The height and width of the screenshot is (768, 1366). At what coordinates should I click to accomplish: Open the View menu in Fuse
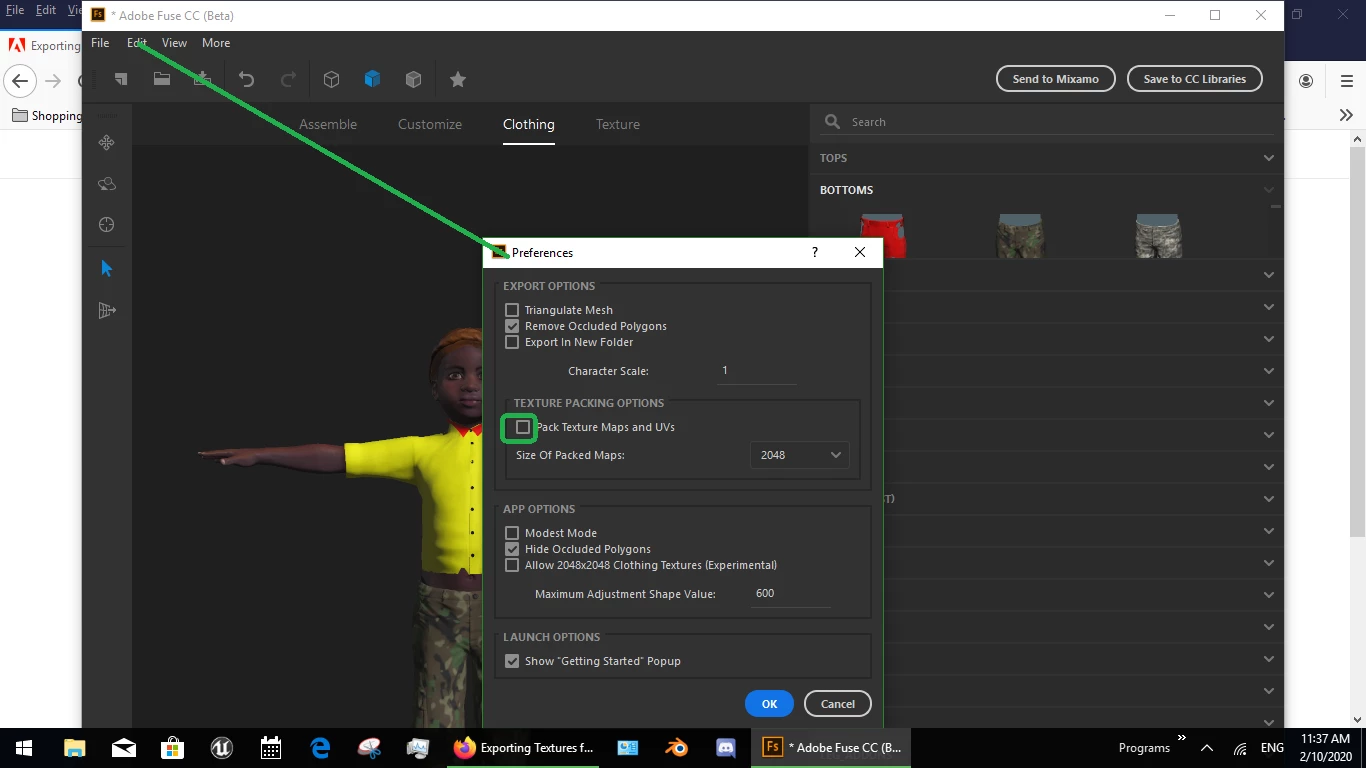coord(174,43)
